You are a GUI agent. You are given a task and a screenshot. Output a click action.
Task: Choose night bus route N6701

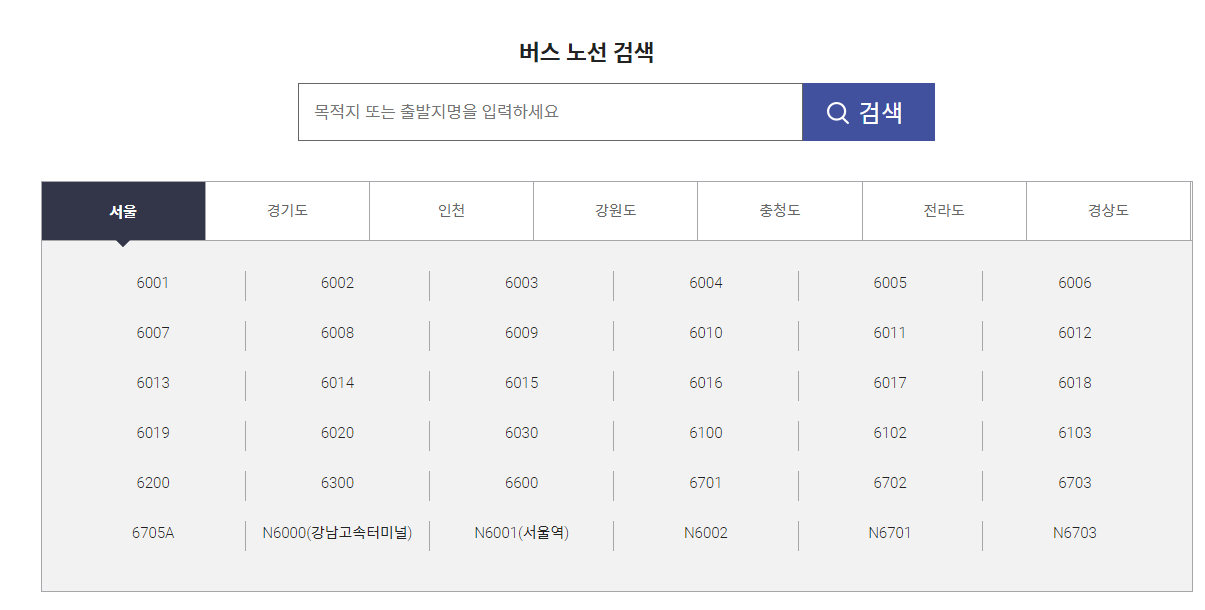click(x=890, y=533)
